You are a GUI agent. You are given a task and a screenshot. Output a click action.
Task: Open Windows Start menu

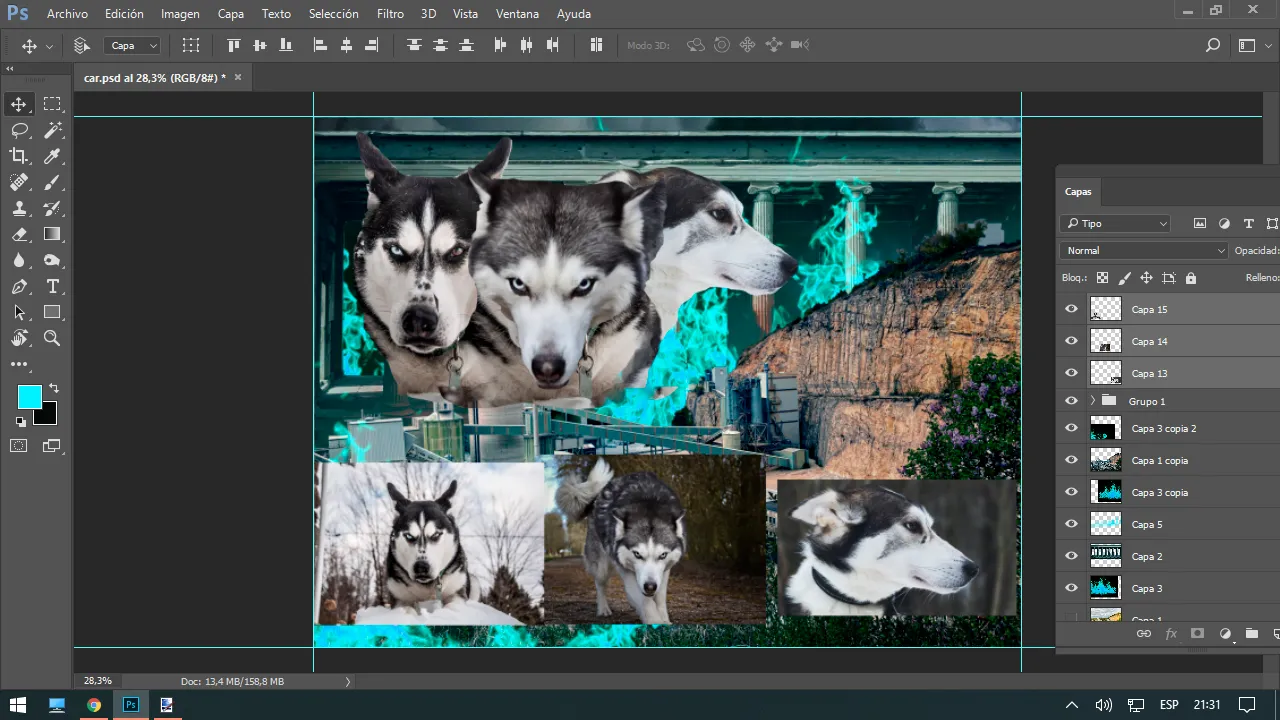coord(18,705)
